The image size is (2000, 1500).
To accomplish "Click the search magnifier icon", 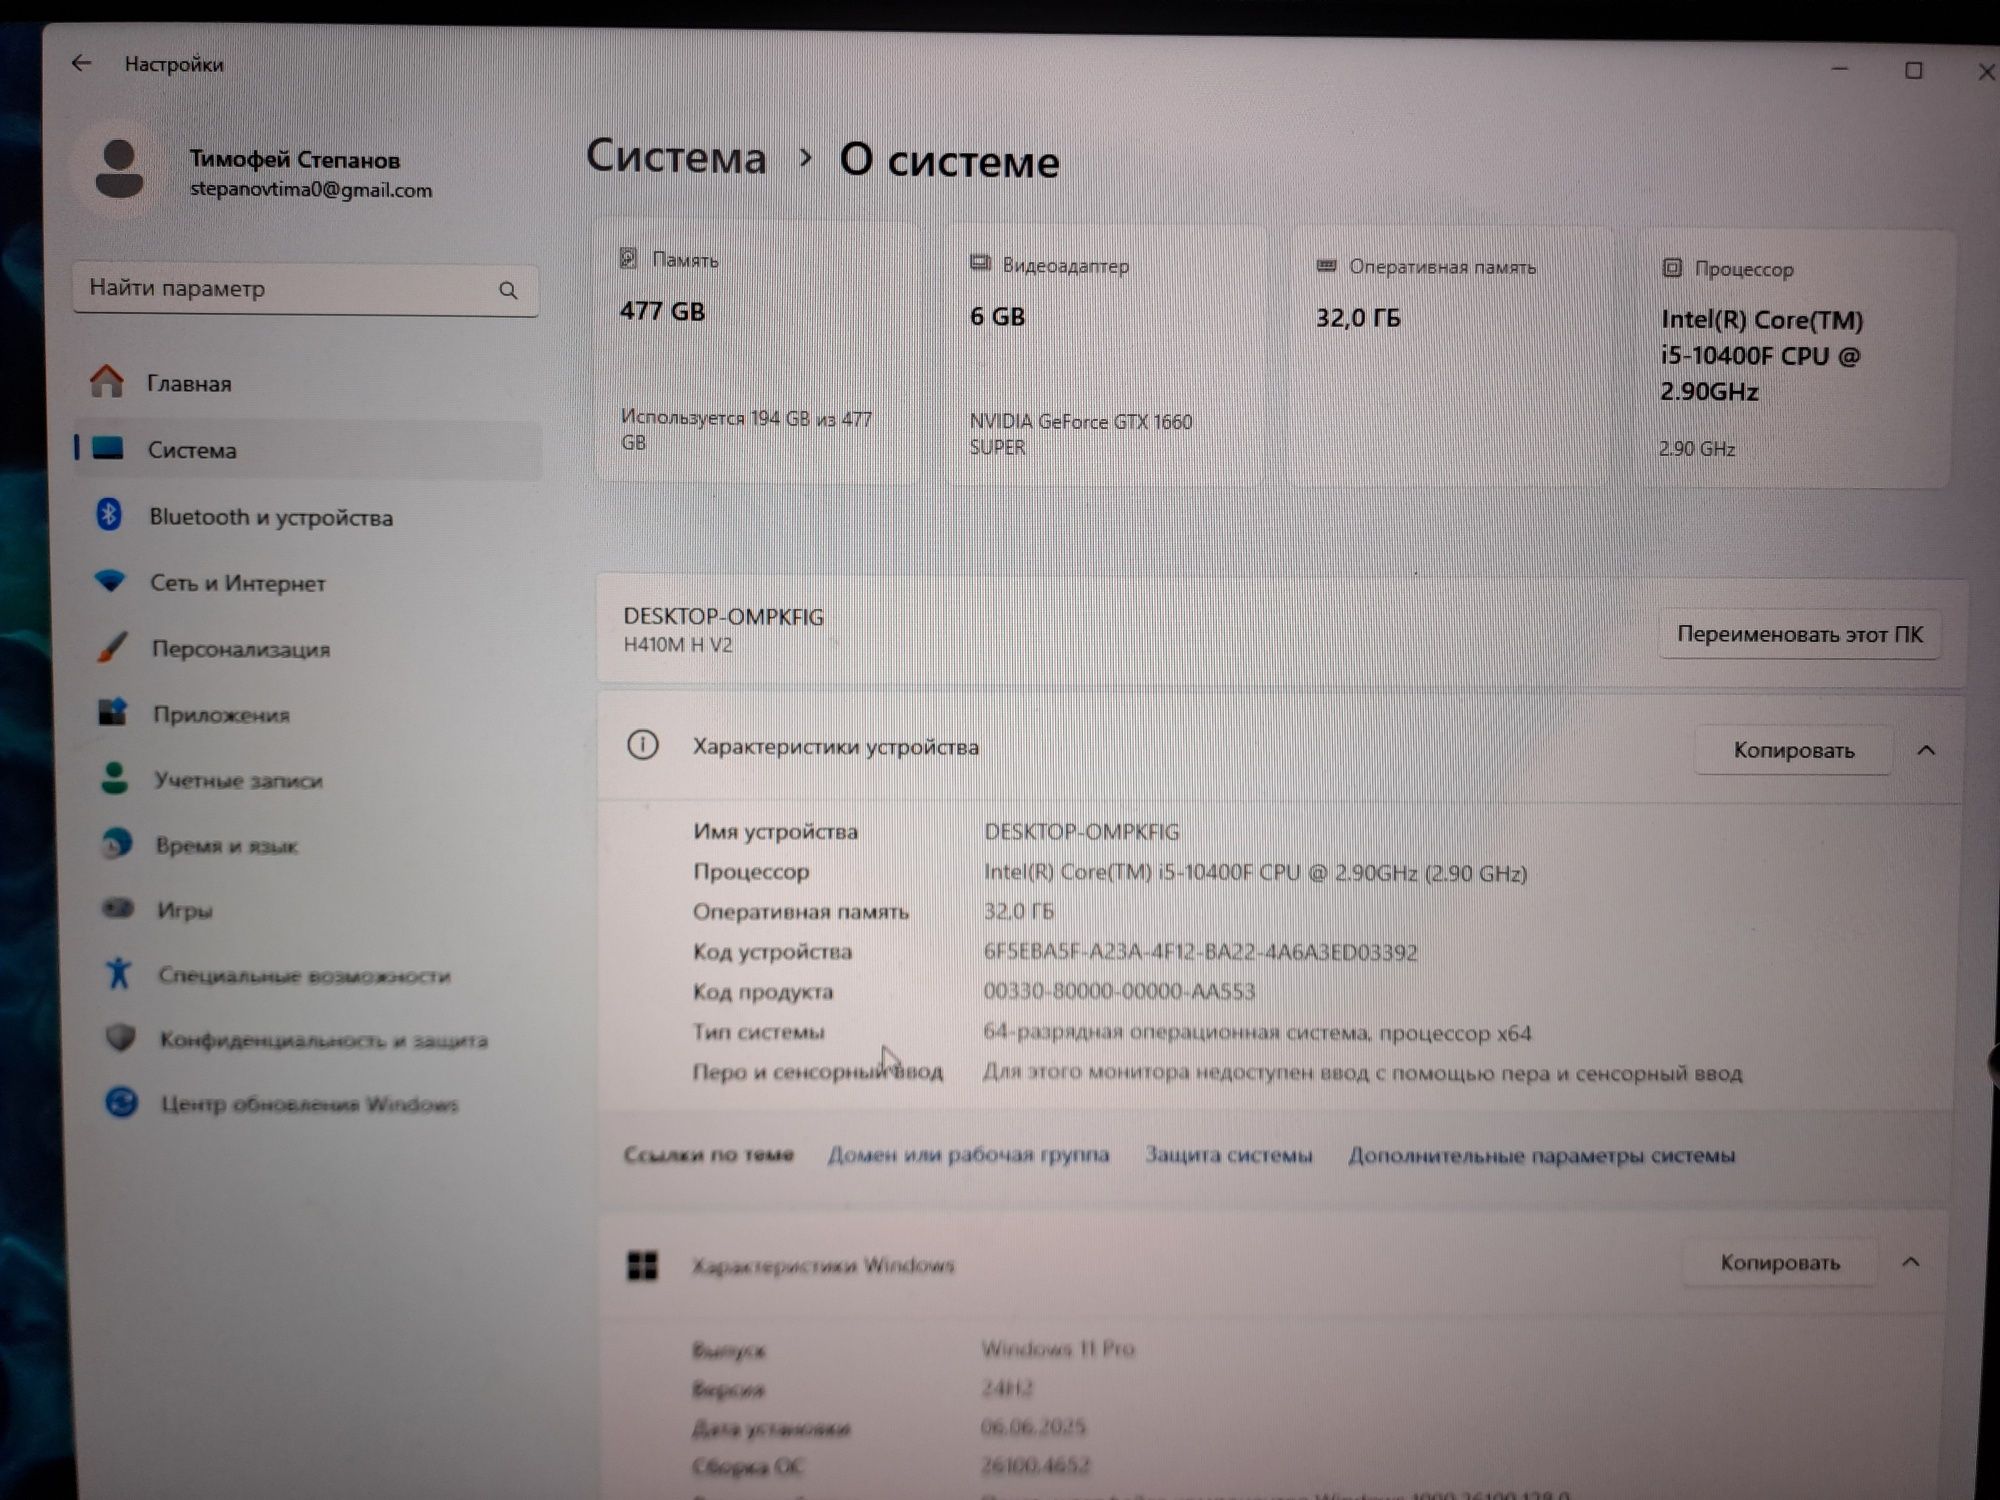I will [508, 290].
